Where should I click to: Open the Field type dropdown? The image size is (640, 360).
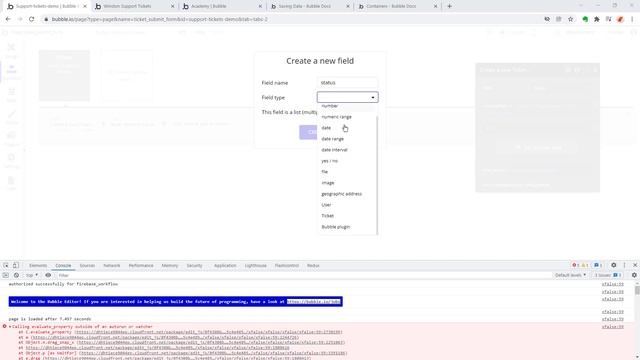pos(347,97)
